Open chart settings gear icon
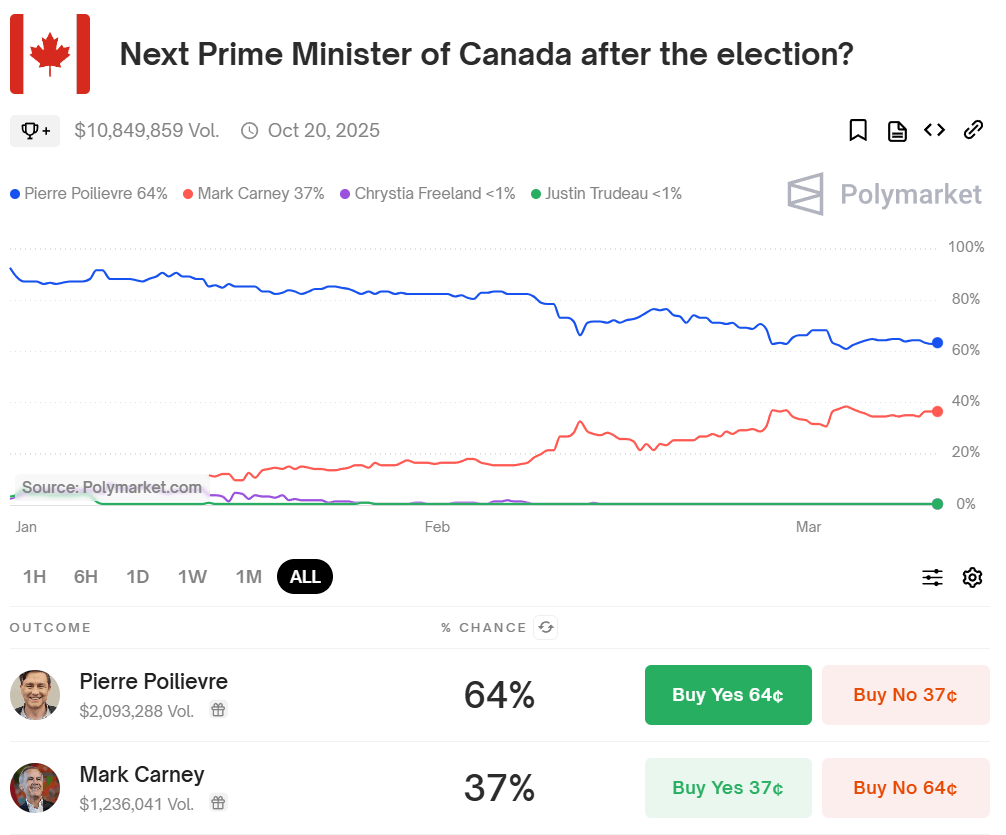Viewport: 1006px width, 835px height. [x=972, y=577]
